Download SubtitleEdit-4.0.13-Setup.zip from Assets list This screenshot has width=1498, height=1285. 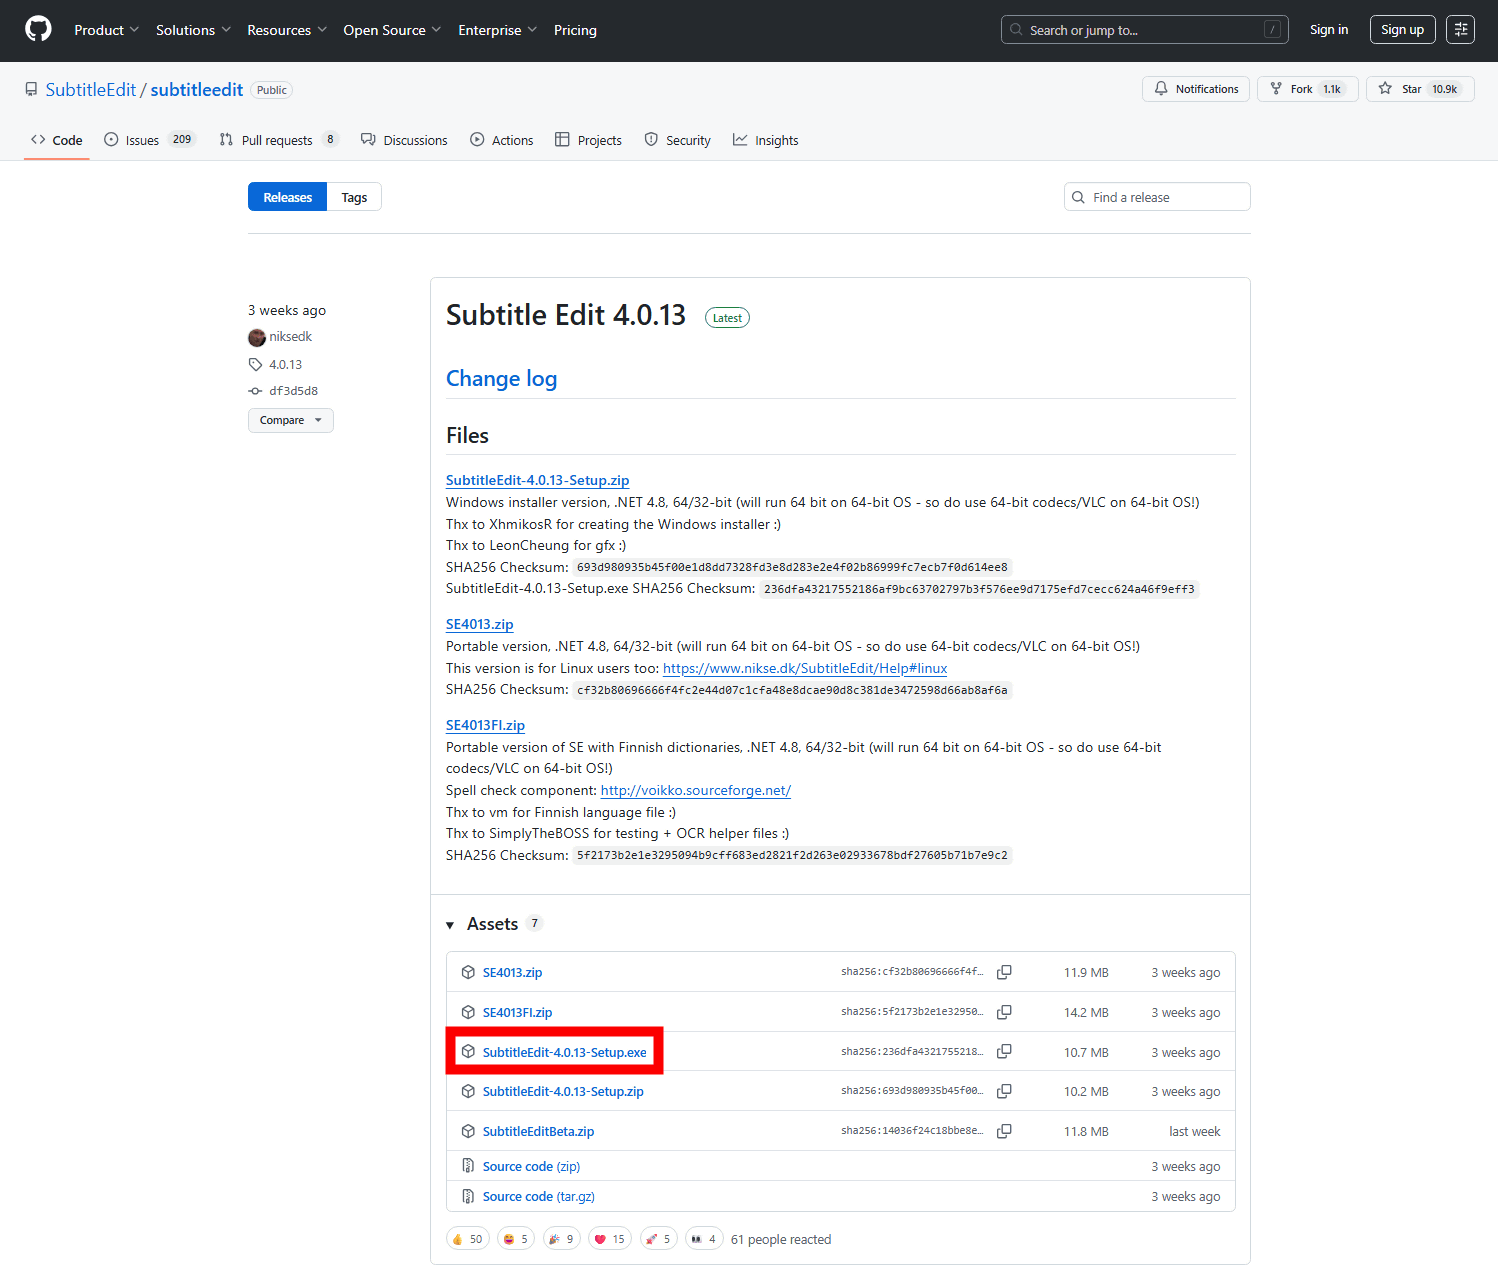[x=563, y=1091]
